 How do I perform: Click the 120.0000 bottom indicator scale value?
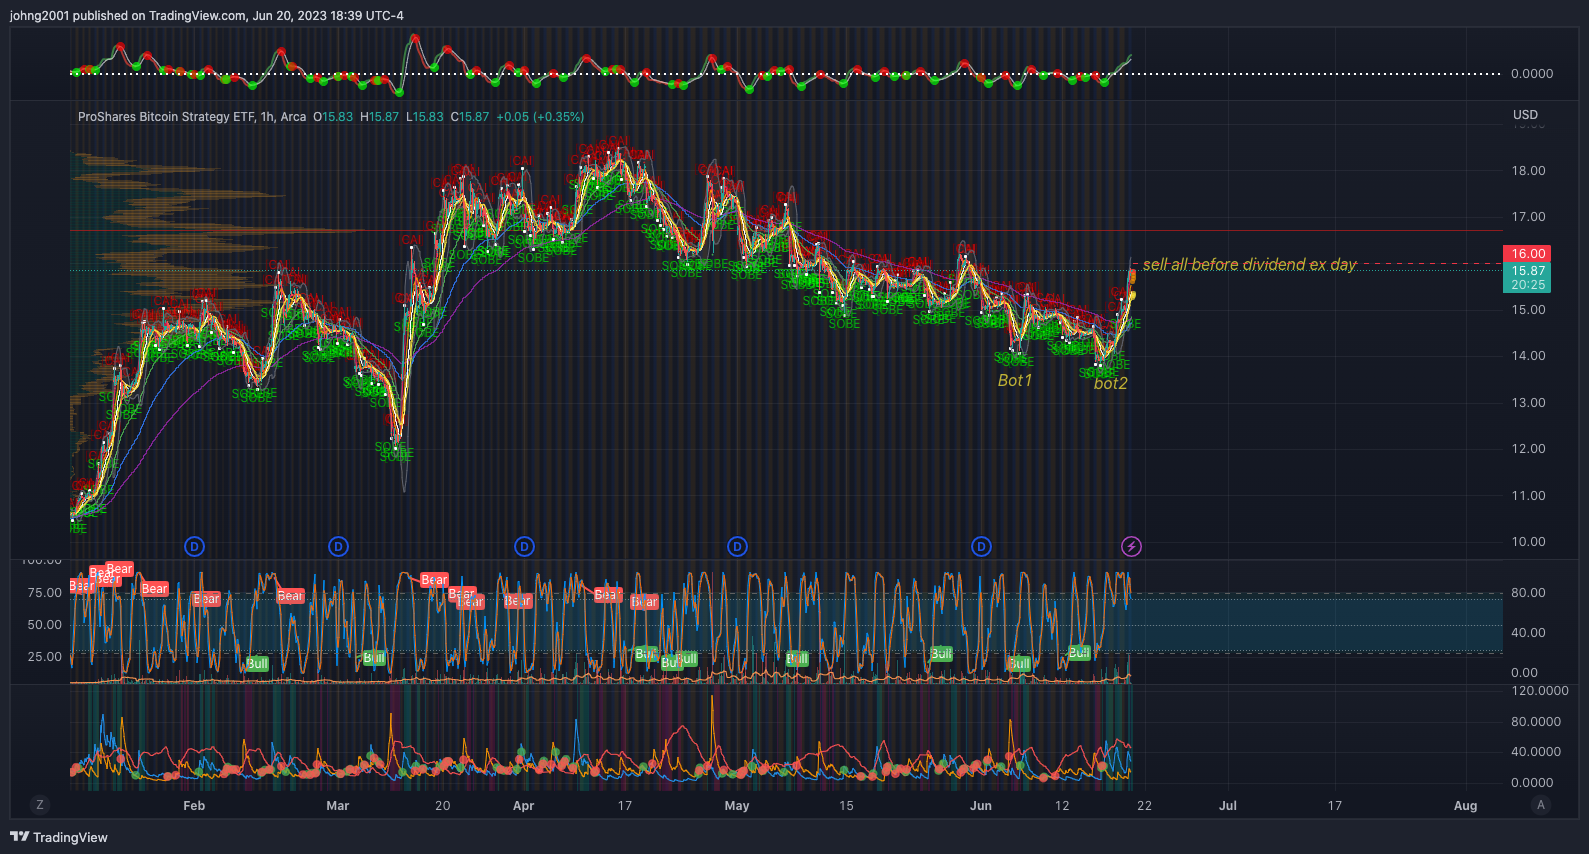pyautogui.click(x=1540, y=691)
